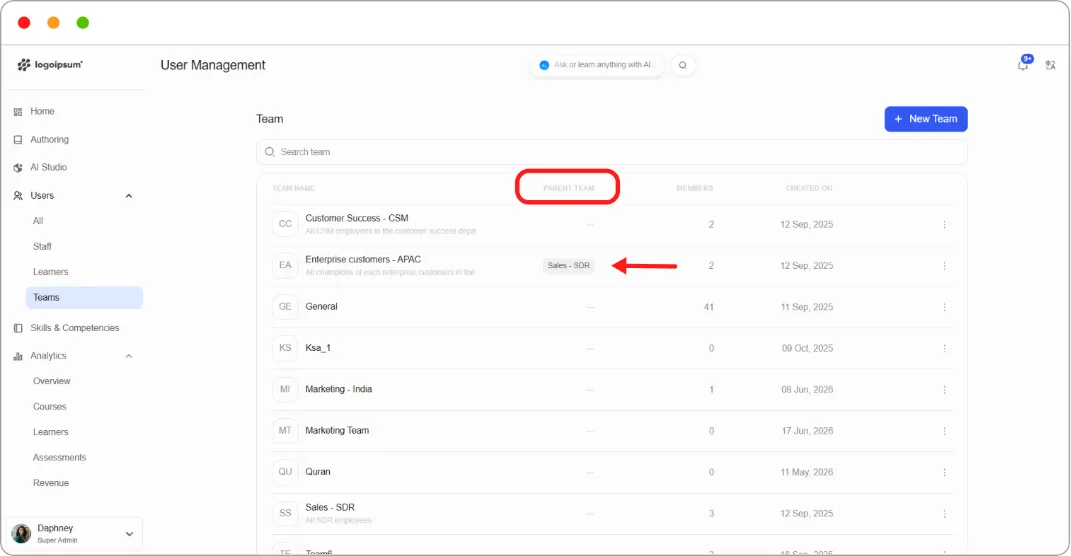This screenshot has width=1071, height=556.
Task: Open the Marketing Team row
Action: click(x=611, y=431)
